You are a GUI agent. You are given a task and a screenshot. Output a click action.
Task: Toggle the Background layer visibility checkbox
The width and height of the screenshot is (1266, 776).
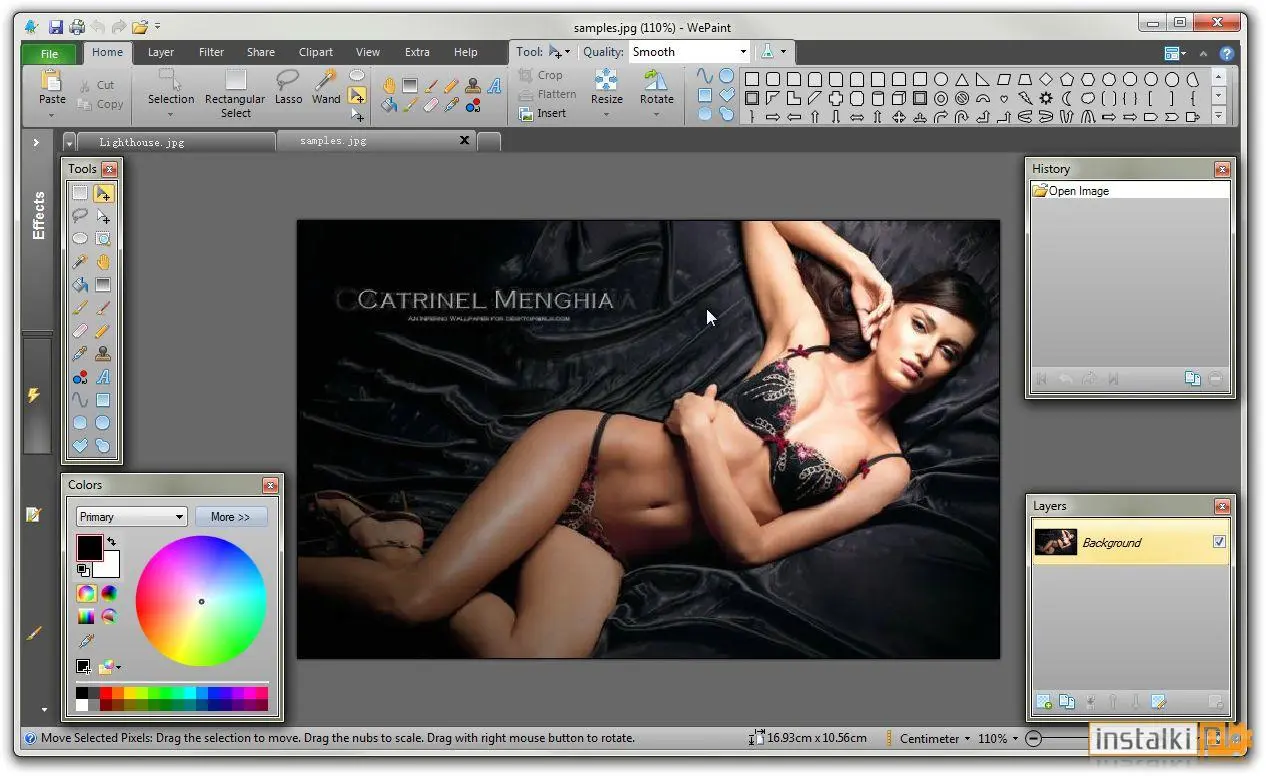1219,542
